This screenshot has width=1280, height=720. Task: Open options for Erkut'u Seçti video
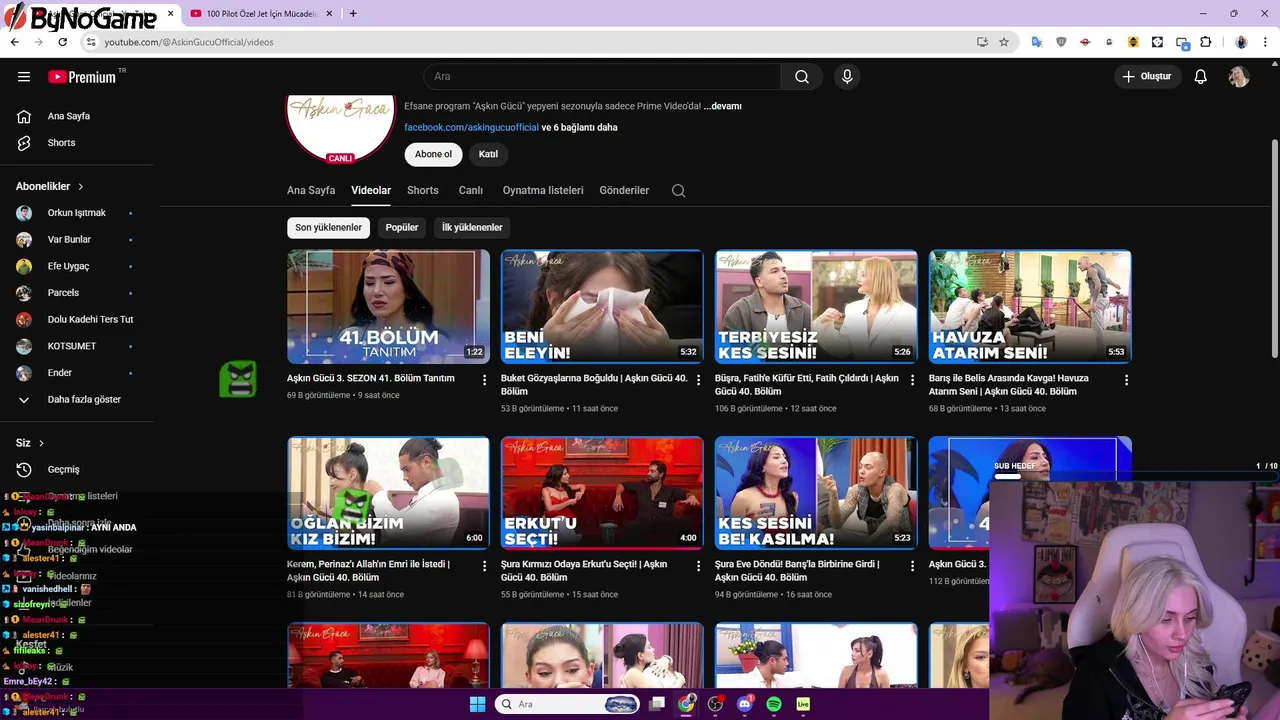pyautogui.click(x=698, y=566)
